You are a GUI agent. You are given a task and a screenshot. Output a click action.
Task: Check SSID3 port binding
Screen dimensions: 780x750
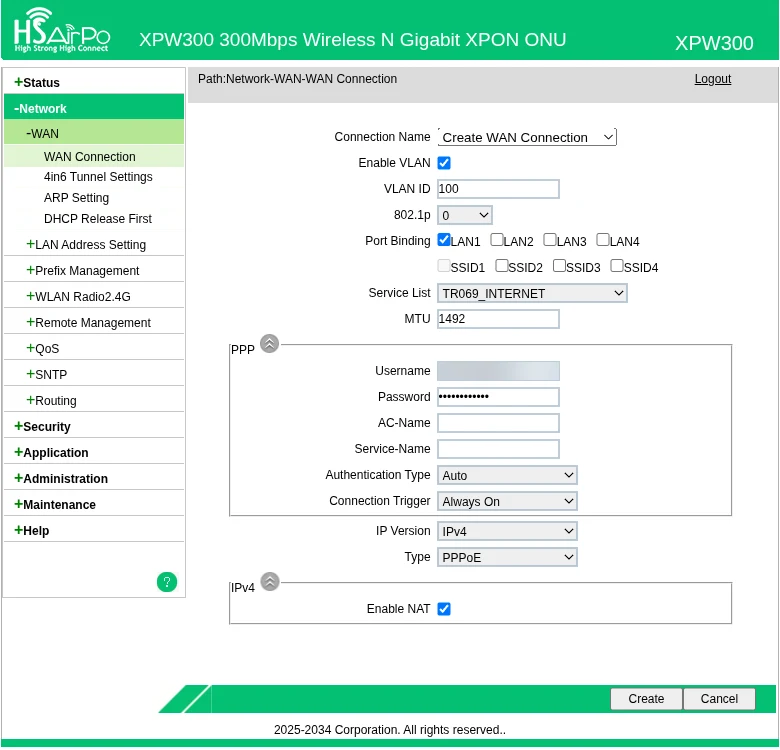[x=559, y=266]
